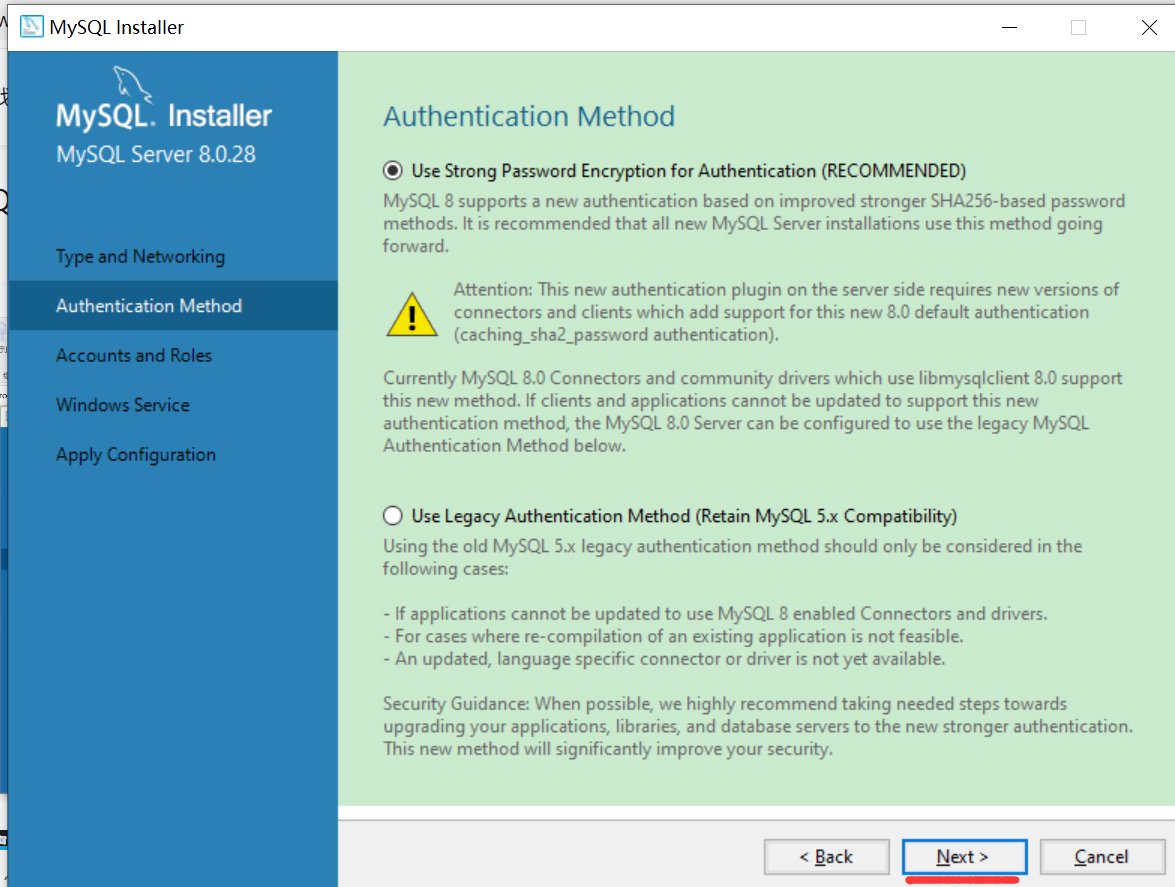Click the Authentication Method page heading

point(529,116)
